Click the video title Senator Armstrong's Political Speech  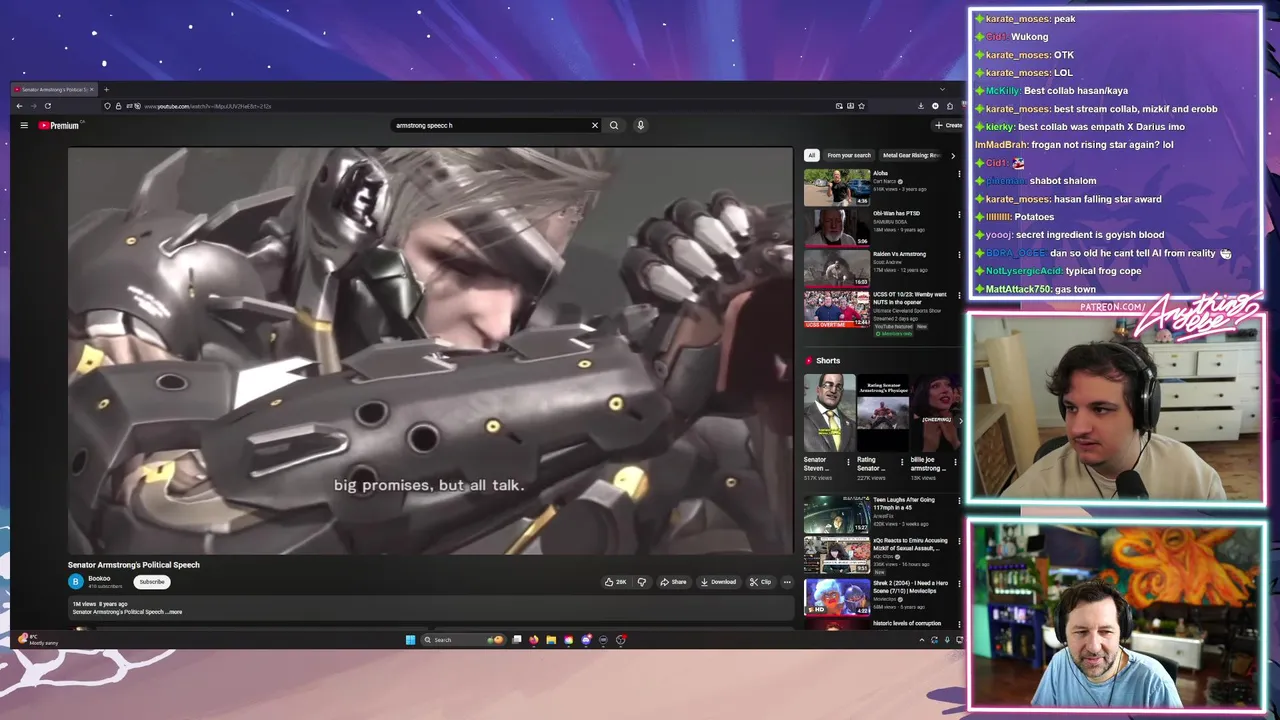[134, 565]
